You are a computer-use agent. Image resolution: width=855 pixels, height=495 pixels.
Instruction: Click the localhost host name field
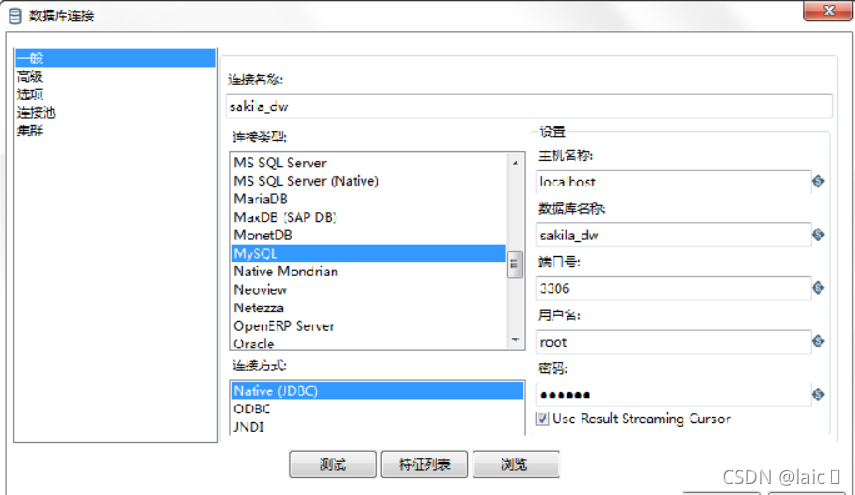pyautogui.click(x=673, y=182)
